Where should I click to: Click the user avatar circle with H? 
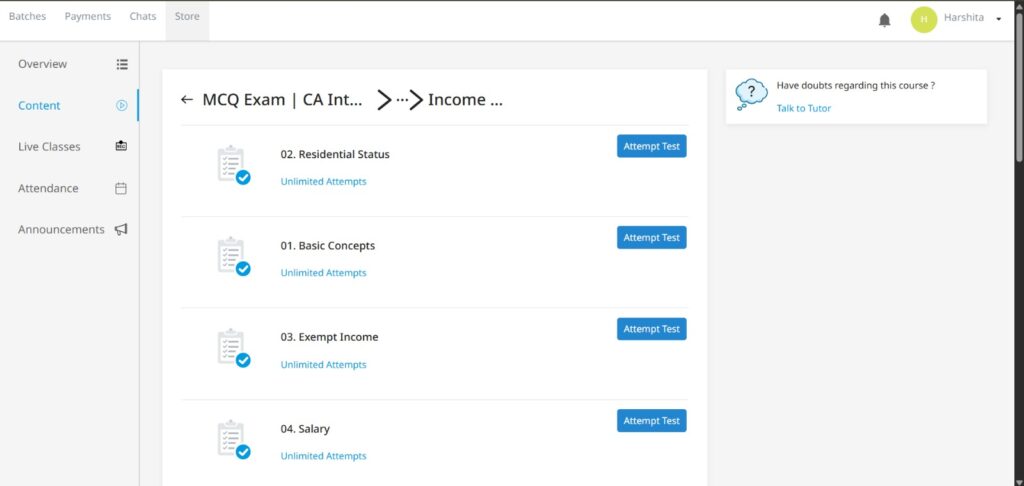(x=924, y=19)
